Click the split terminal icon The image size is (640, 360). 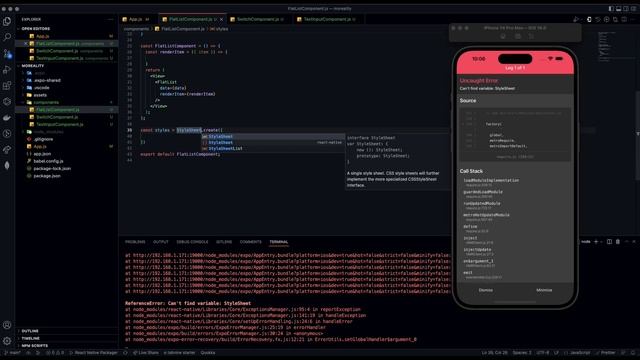coord(609,242)
